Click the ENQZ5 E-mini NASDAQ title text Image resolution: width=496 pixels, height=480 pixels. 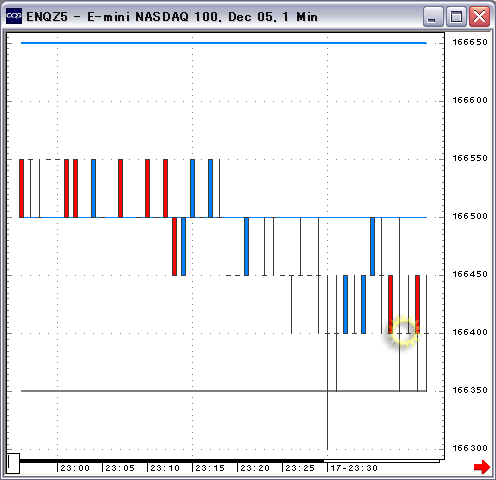click(x=172, y=17)
